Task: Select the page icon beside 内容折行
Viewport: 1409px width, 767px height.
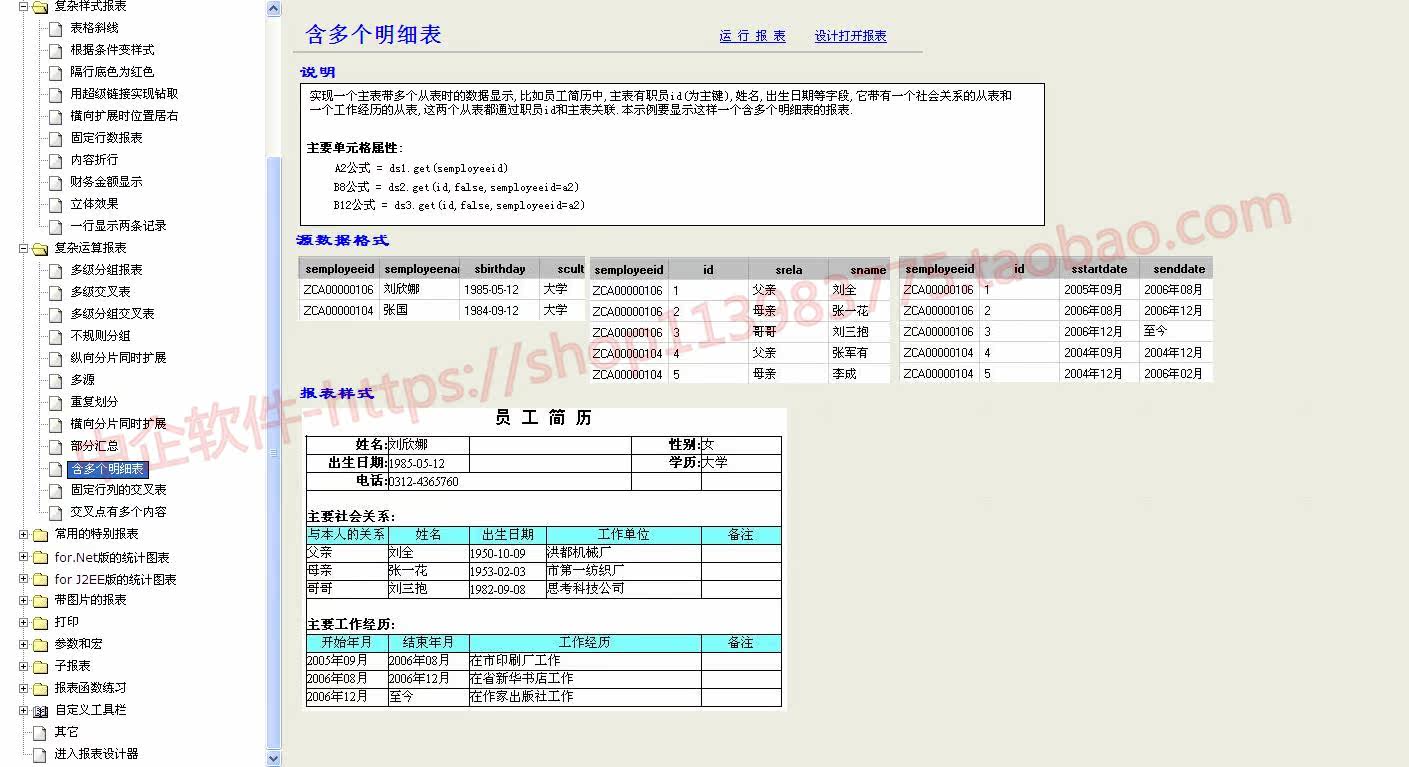Action: pyautogui.click(x=56, y=160)
